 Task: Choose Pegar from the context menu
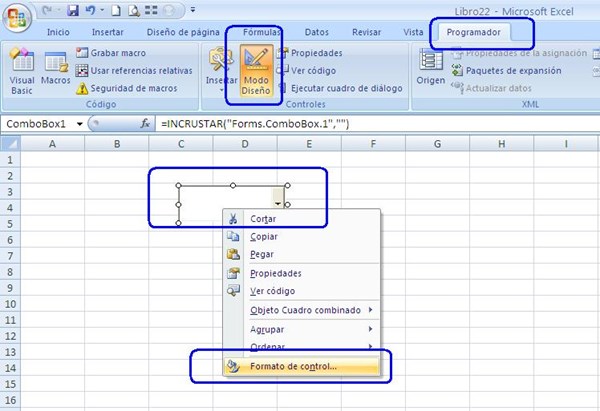click(x=302, y=254)
